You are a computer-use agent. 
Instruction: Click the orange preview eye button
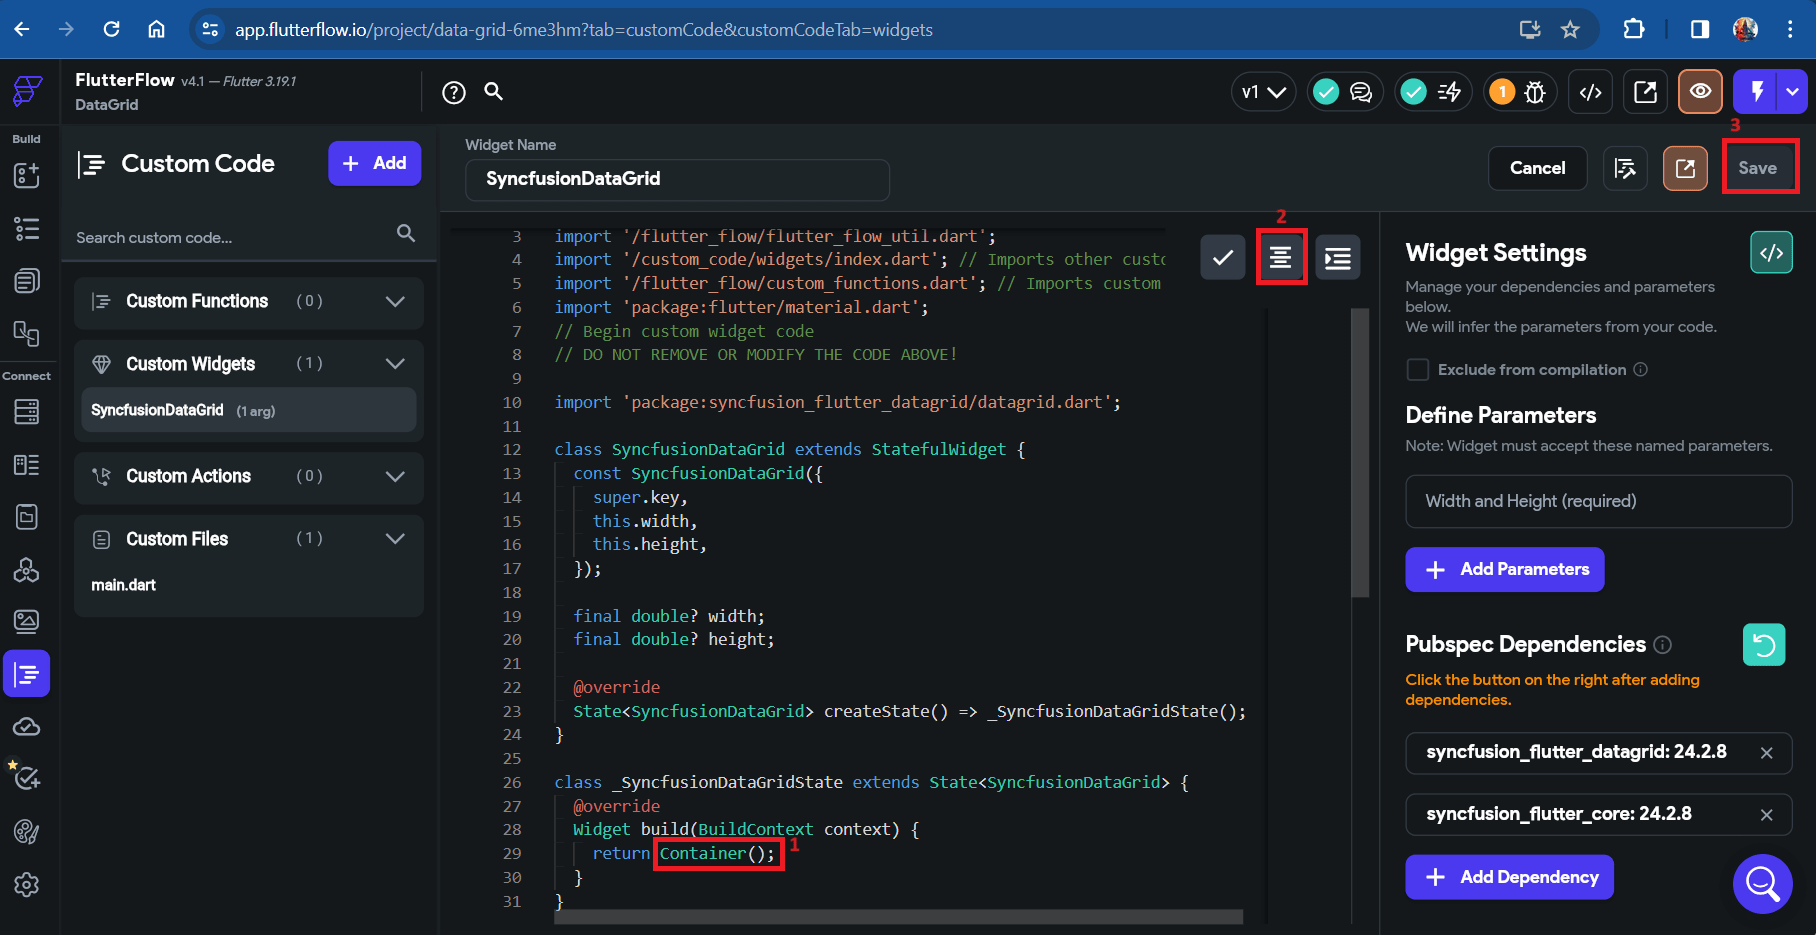click(x=1700, y=92)
